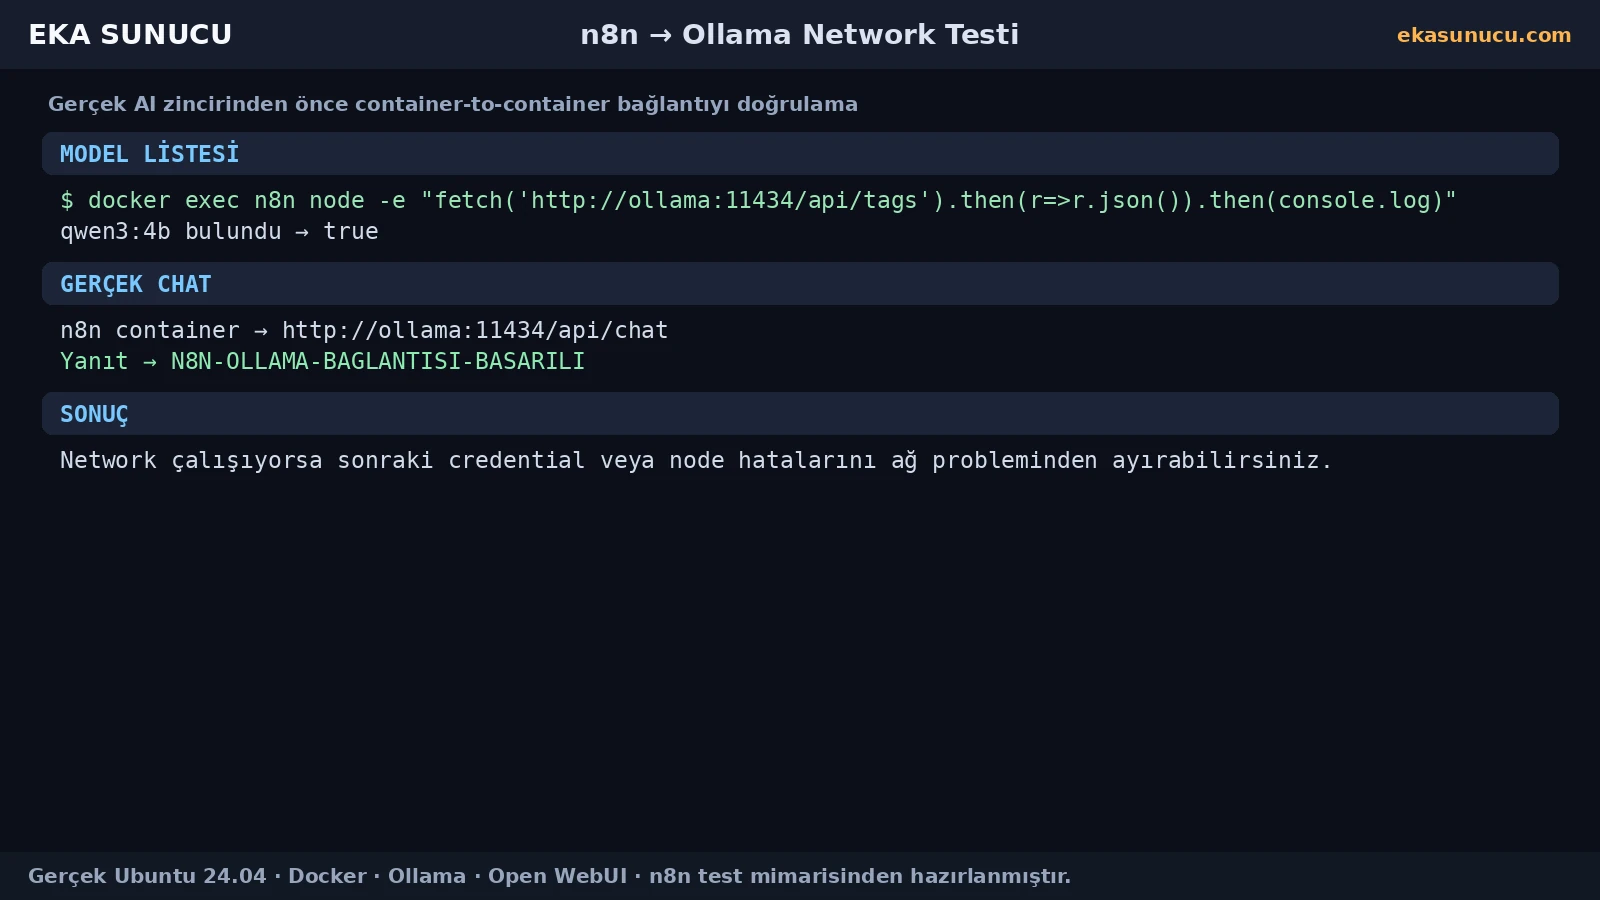Screen dimensions: 1600x900
Task: Click the docker exec n8n command line
Action: click(758, 200)
